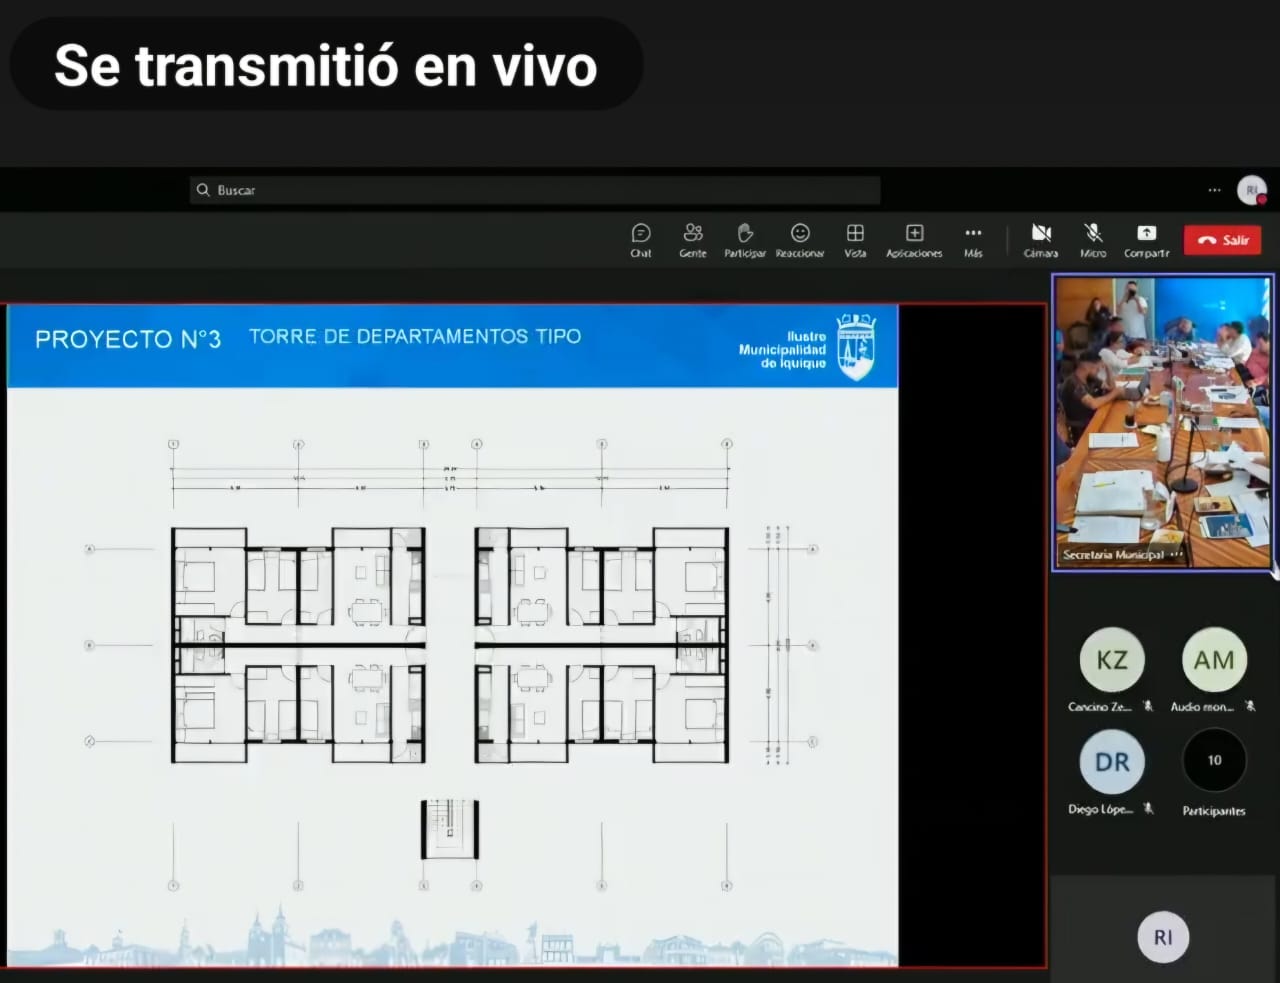Leave the meeting with Salir
The width and height of the screenshot is (1280, 983).
1223,240
